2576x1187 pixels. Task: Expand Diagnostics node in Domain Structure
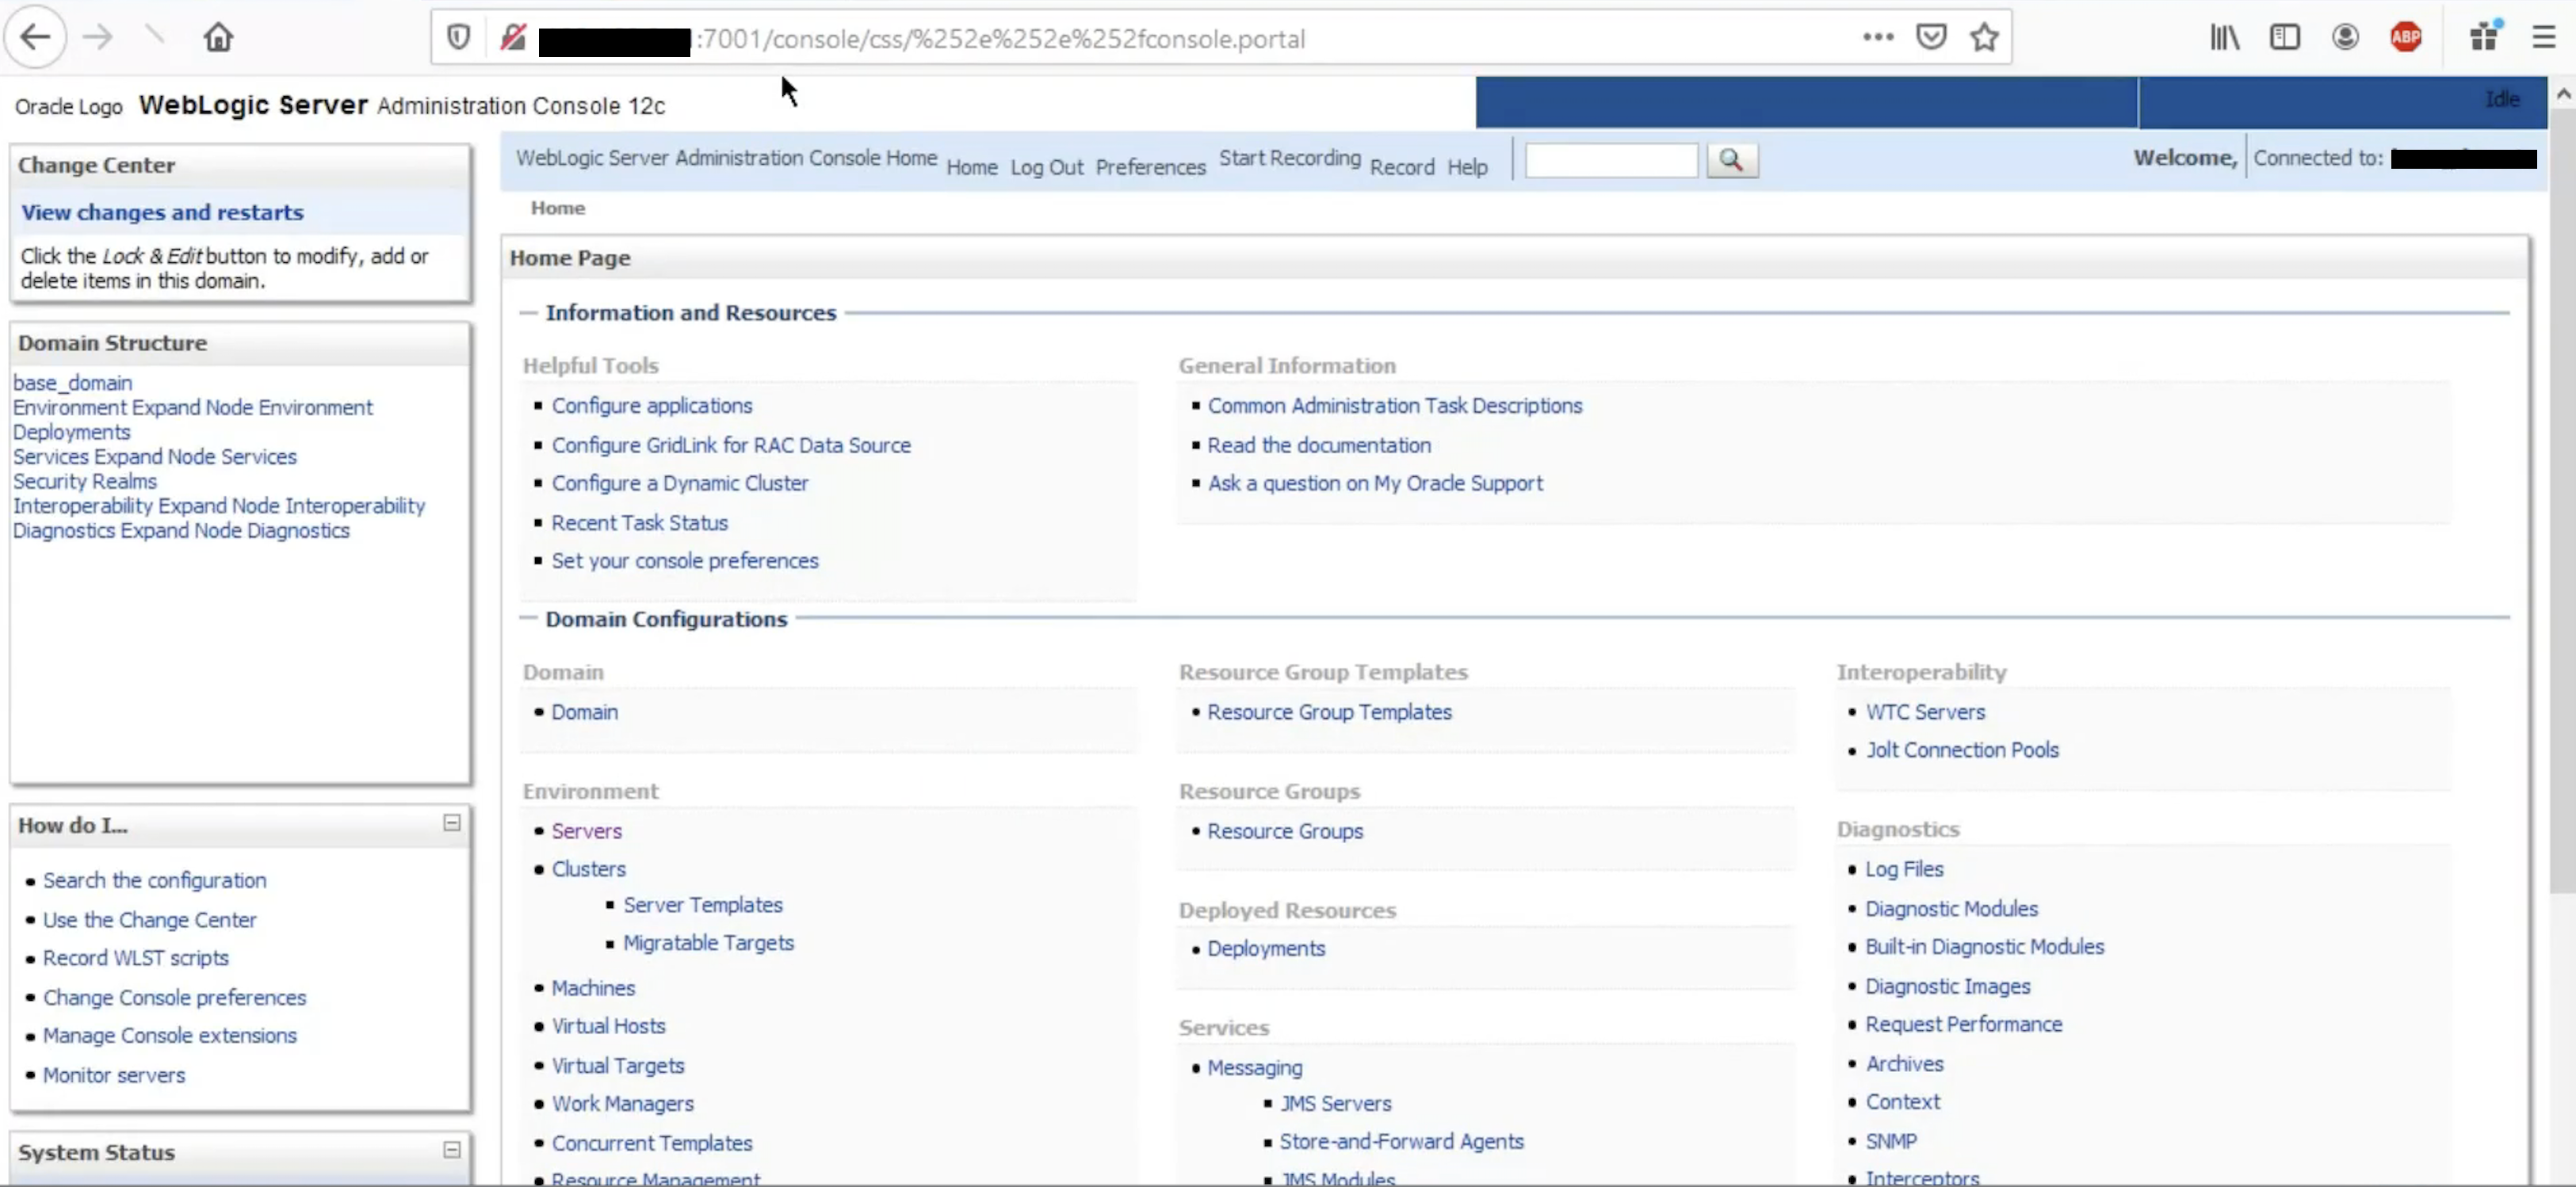tap(181, 530)
